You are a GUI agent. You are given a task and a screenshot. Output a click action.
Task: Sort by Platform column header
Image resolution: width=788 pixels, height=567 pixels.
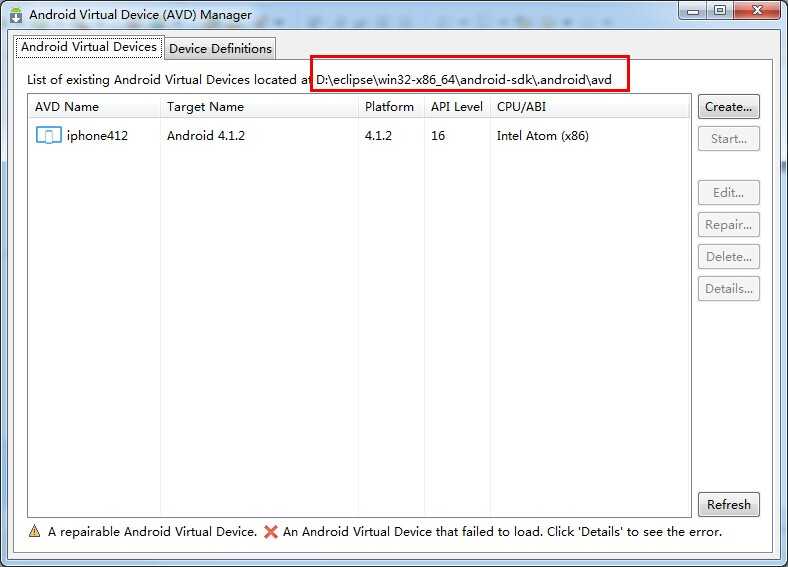click(x=391, y=107)
